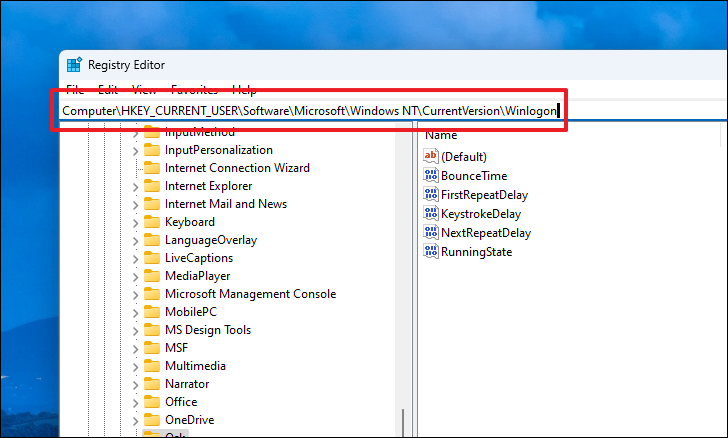Click the registry path address bar
Image resolution: width=728 pixels, height=438 pixels.
pyautogui.click(x=392, y=111)
